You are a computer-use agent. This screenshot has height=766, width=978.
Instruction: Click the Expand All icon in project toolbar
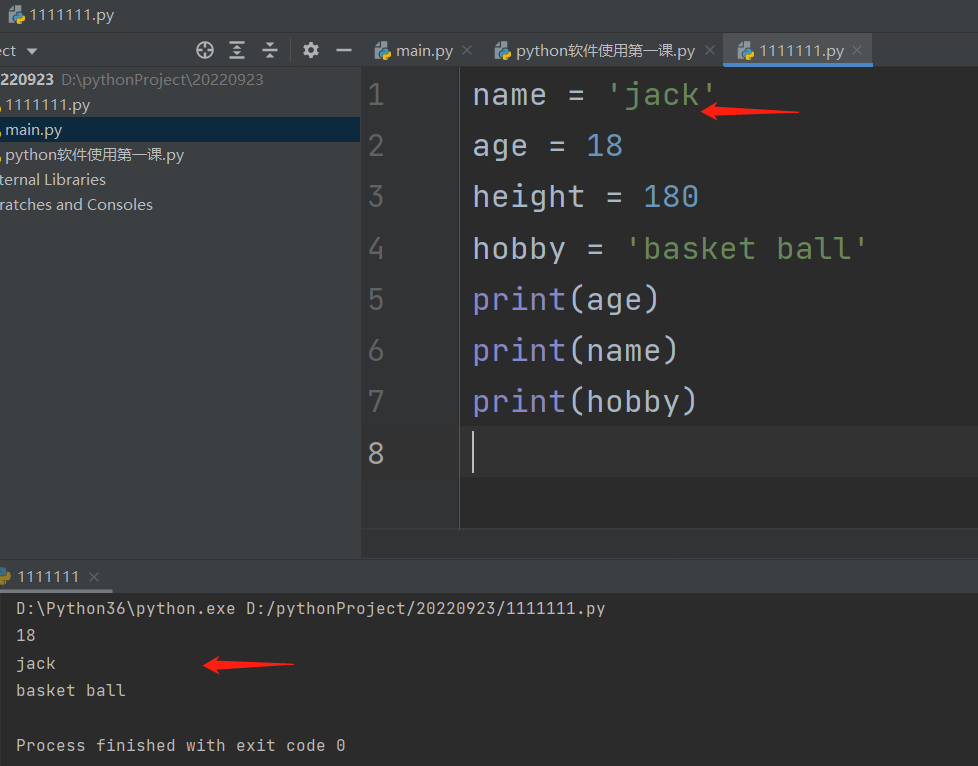coord(237,50)
